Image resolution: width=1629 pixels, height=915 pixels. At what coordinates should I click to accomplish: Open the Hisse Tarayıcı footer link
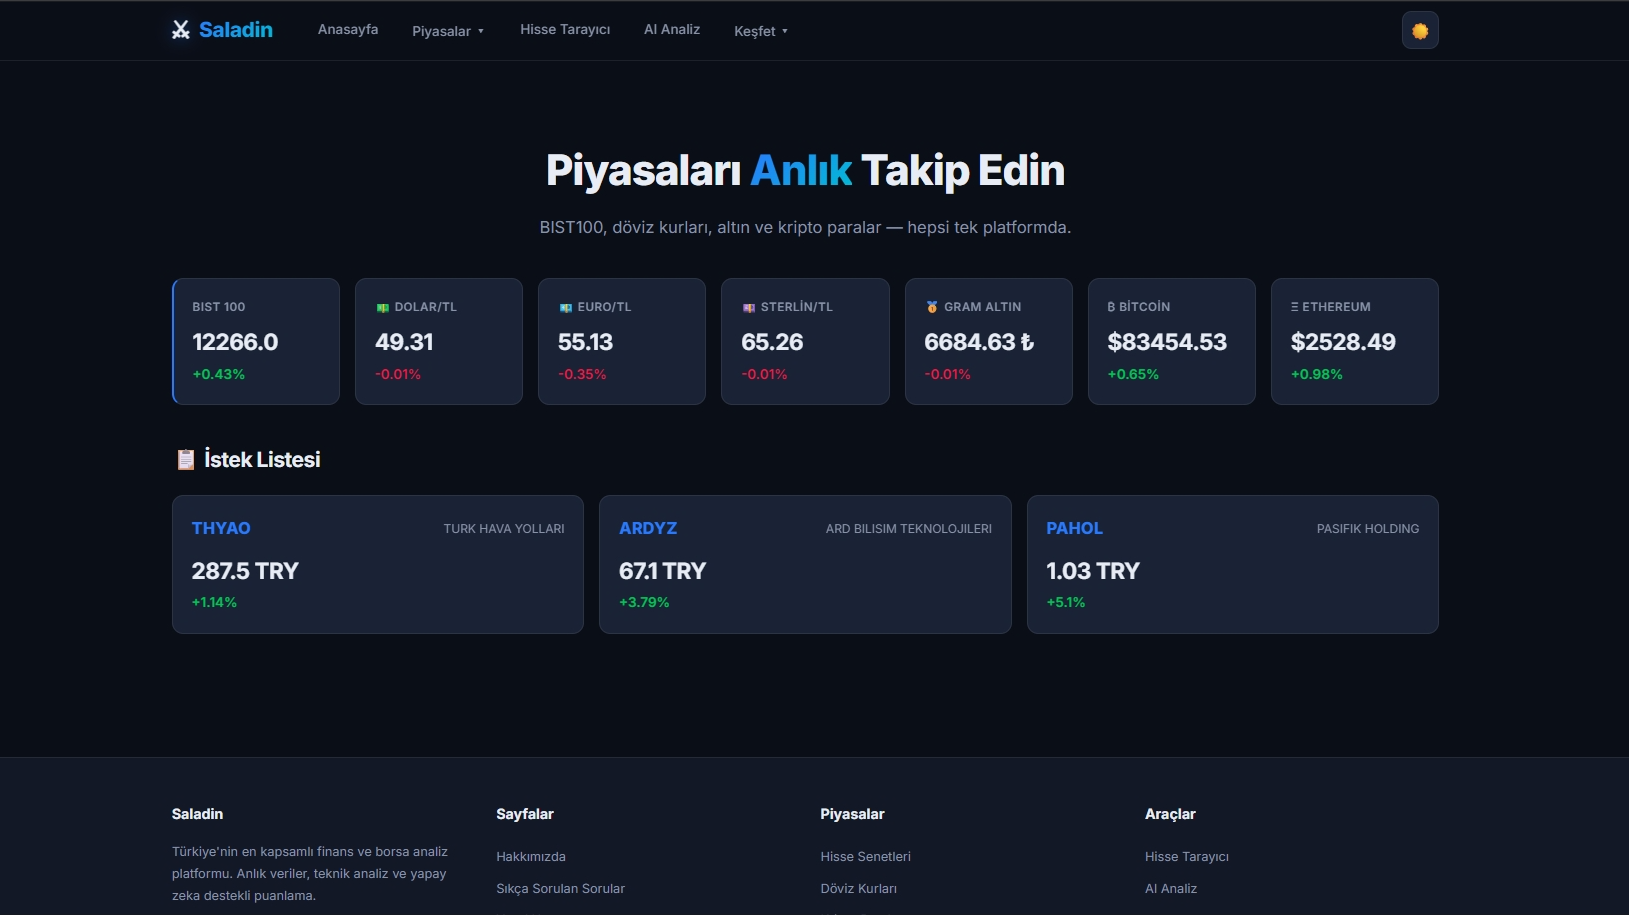(1187, 856)
